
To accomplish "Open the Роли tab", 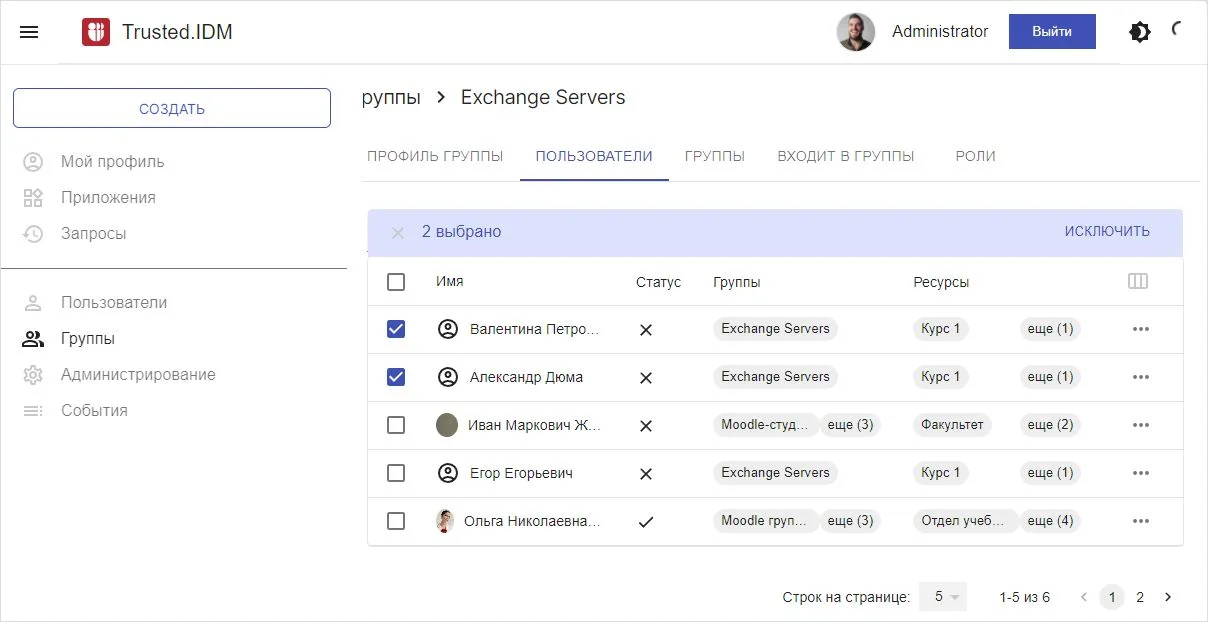I will [975, 156].
